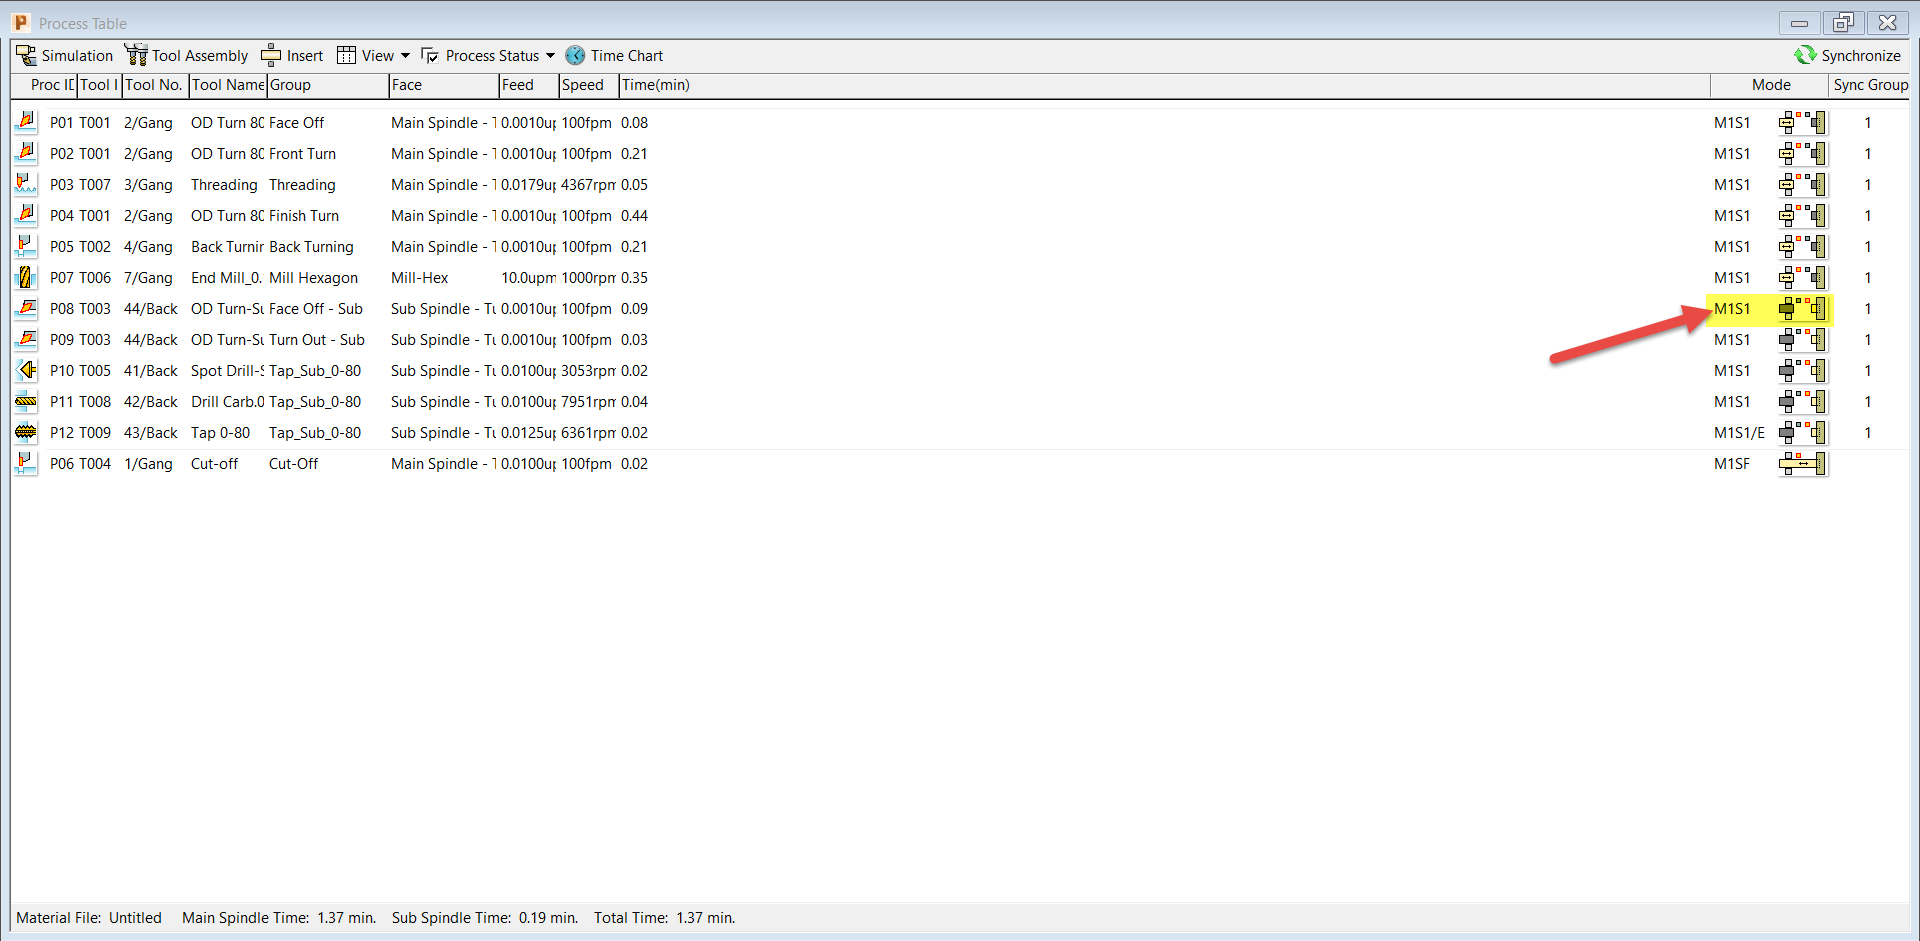Viewport: 1920px width, 941px height.
Task: Open the Time Chart
Action: [x=614, y=56]
